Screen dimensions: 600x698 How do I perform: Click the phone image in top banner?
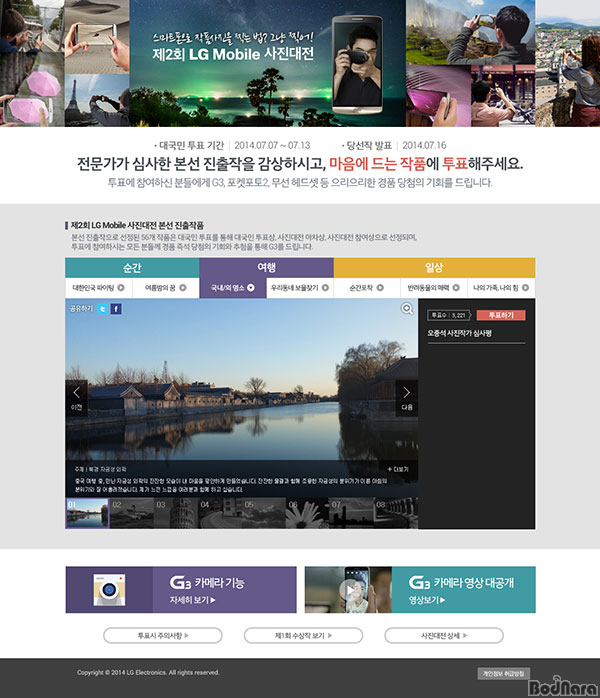point(357,65)
